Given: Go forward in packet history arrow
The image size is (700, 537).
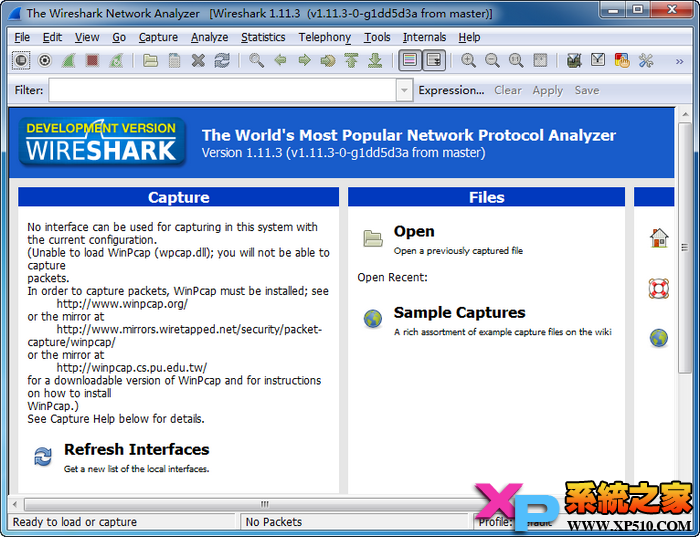Looking at the screenshot, I should [304, 60].
